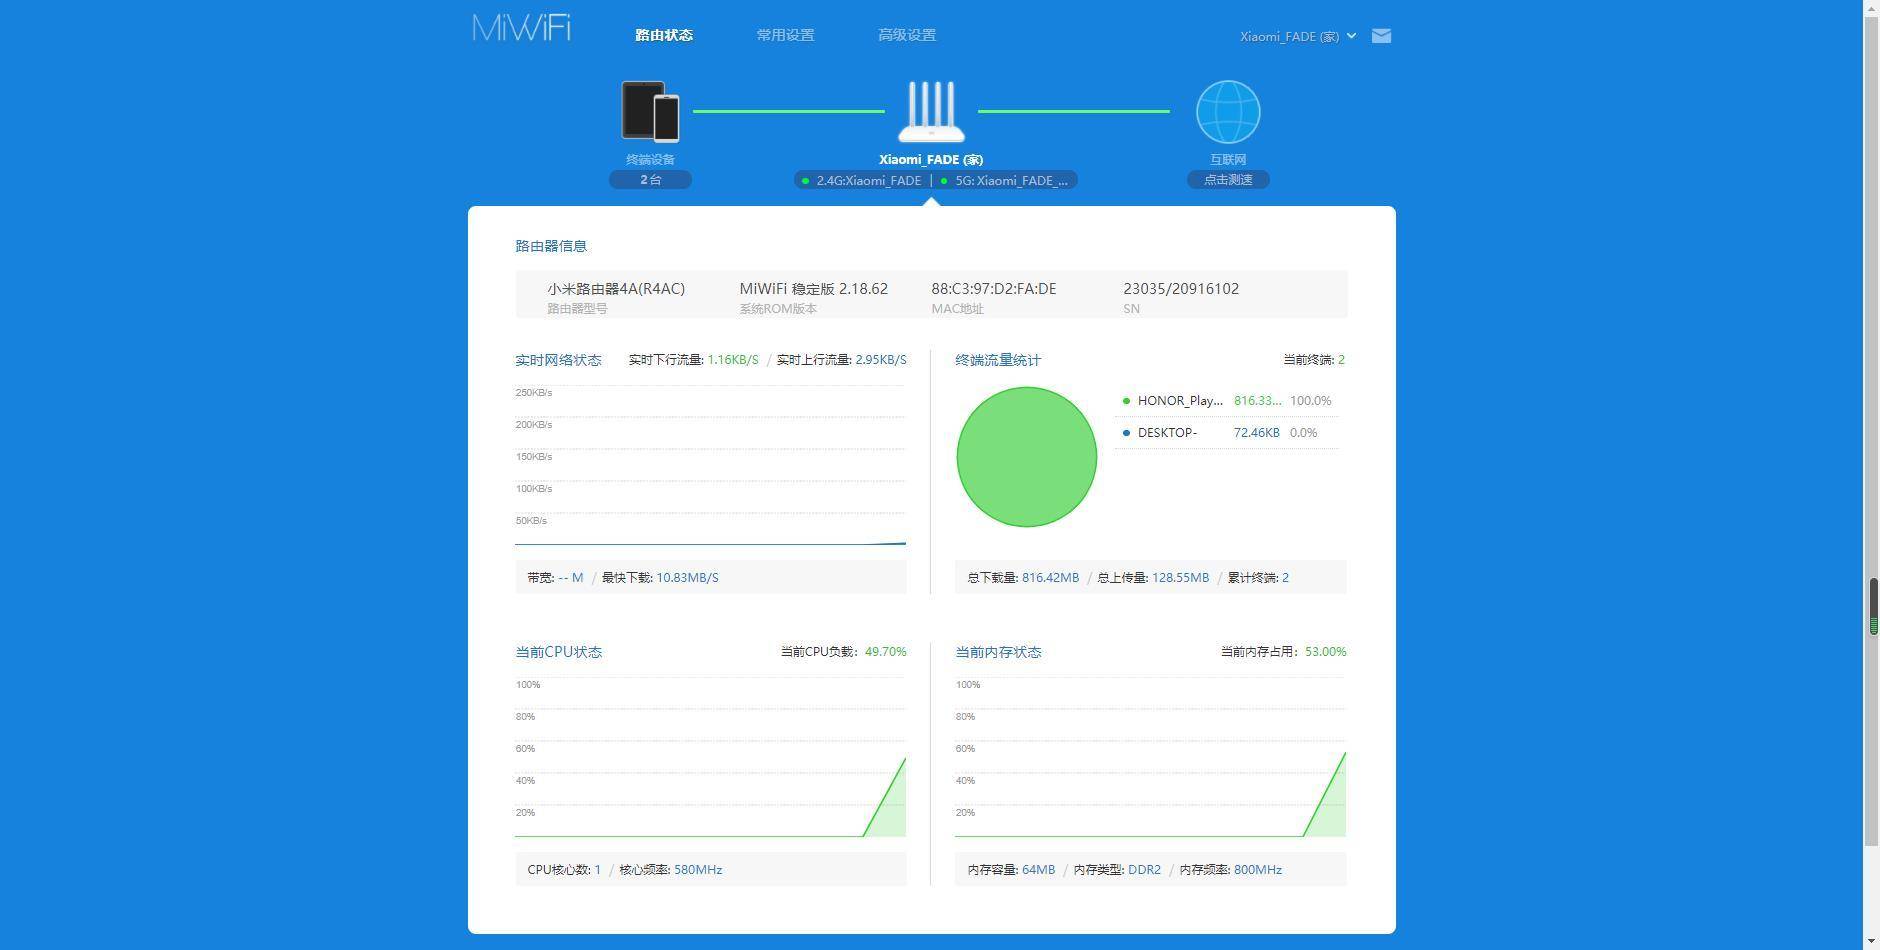This screenshot has height=950, width=1880.
Task: Open the mail envelope messages icon
Action: pos(1381,36)
